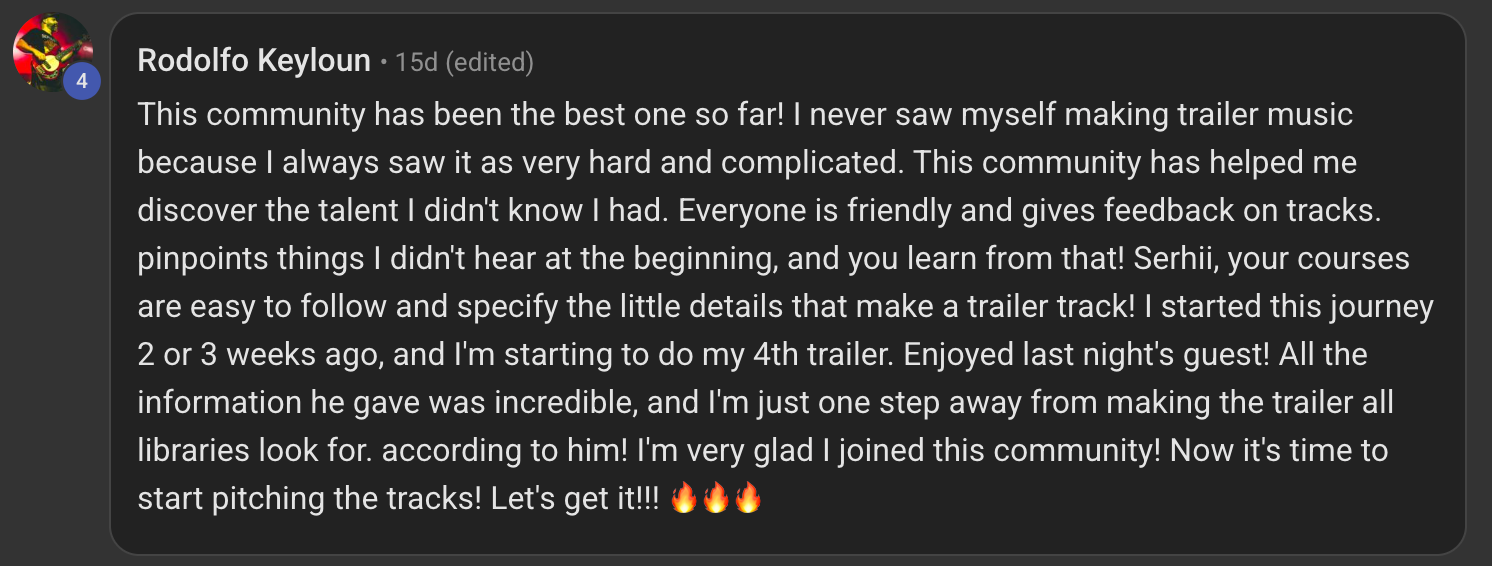Click the text "libraries look for"
The image size is (1492, 566).
(255, 450)
